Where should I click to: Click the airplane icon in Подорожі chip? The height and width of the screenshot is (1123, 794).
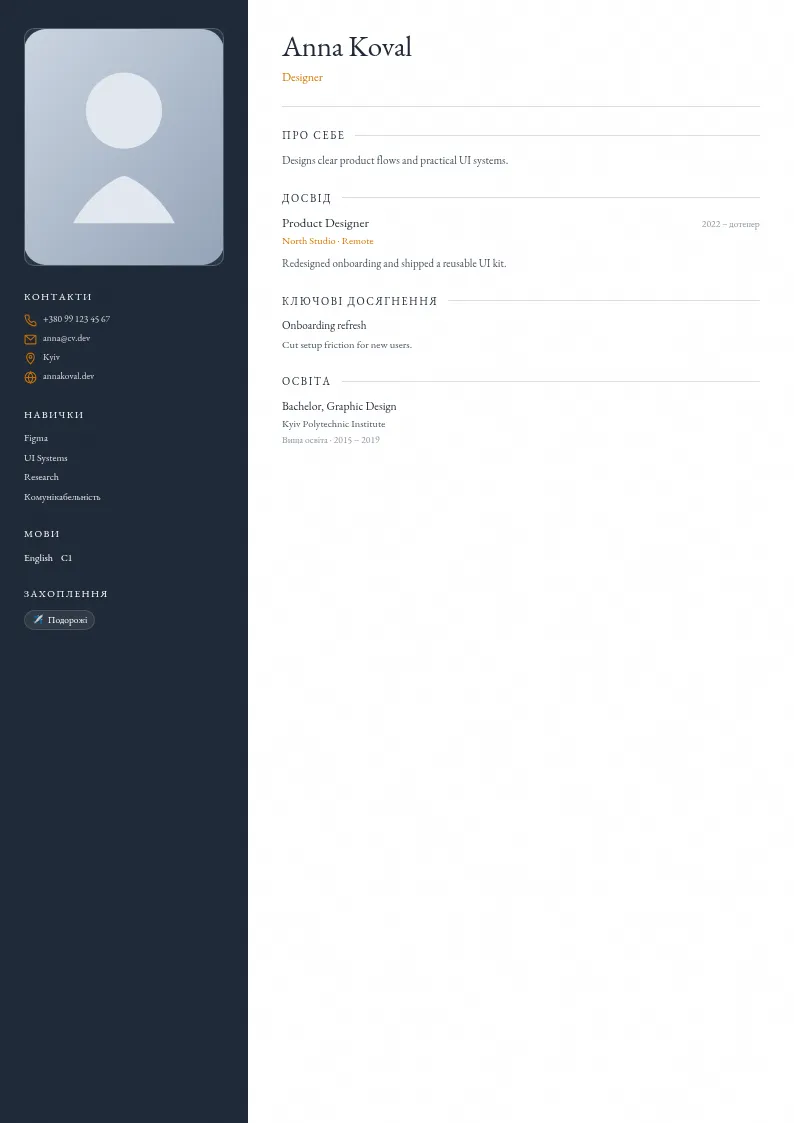pos(38,620)
